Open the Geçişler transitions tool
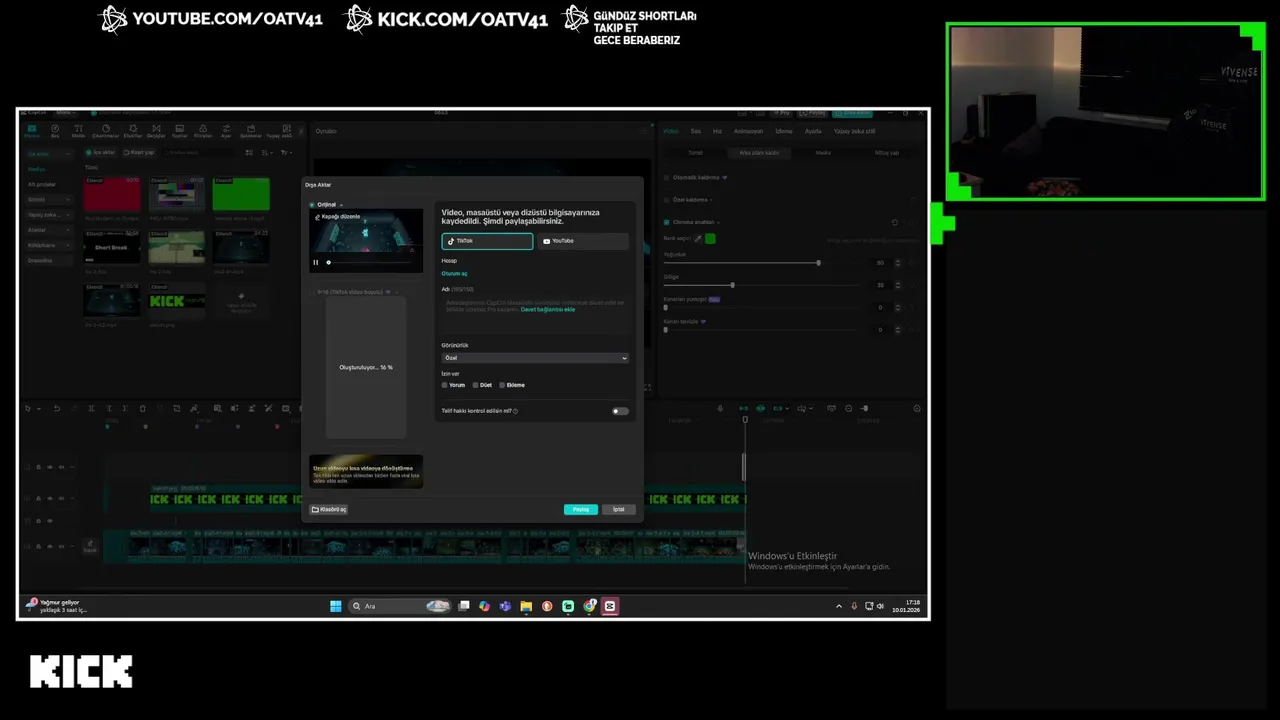 pyautogui.click(x=156, y=131)
